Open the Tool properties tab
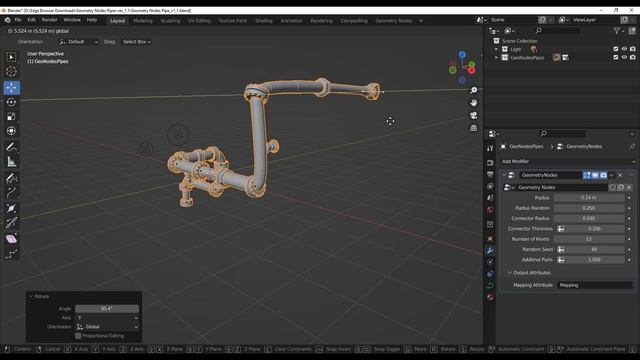The width and height of the screenshot is (640, 360). point(490,149)
